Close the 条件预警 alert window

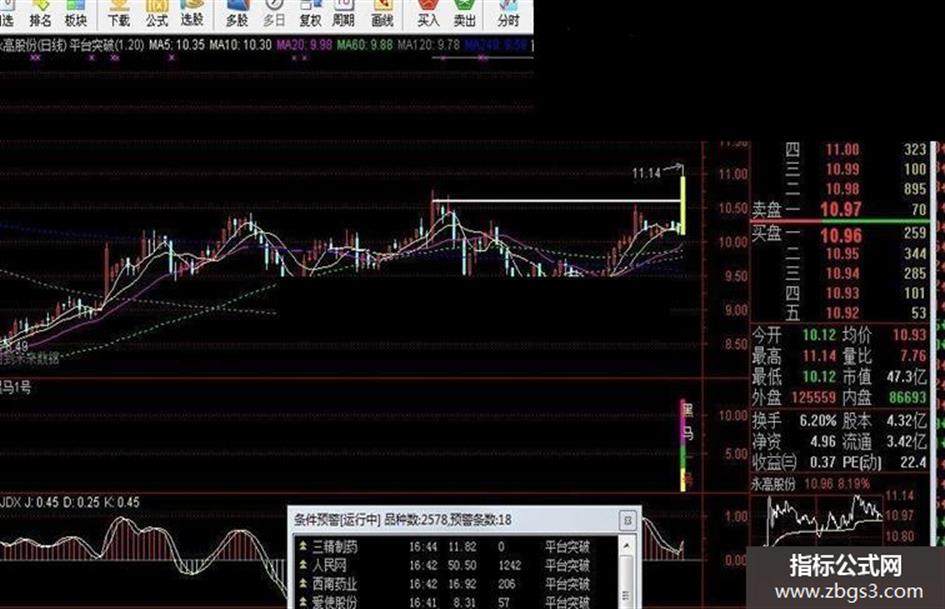coord(627,520)
